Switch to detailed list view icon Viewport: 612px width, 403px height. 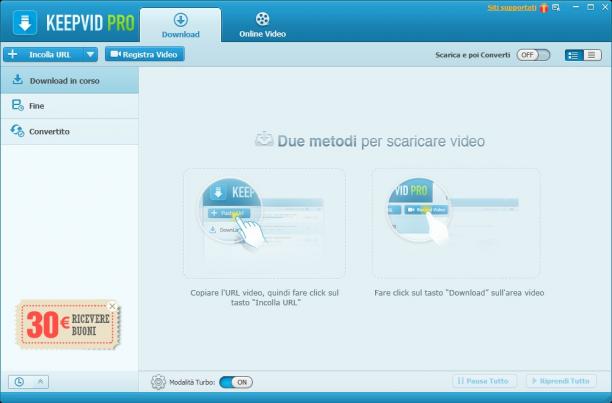pos(574,55)
